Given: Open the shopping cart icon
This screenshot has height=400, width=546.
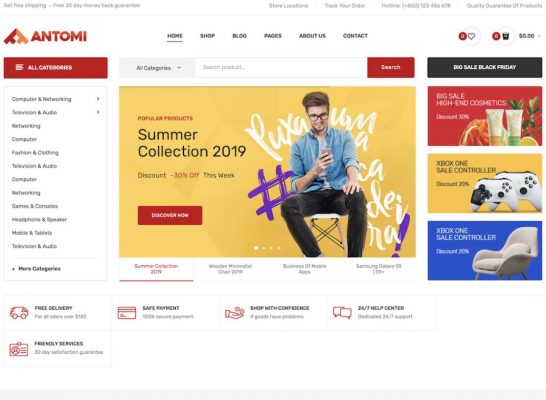Looking at the screenshot, I should tap(506, 36).
